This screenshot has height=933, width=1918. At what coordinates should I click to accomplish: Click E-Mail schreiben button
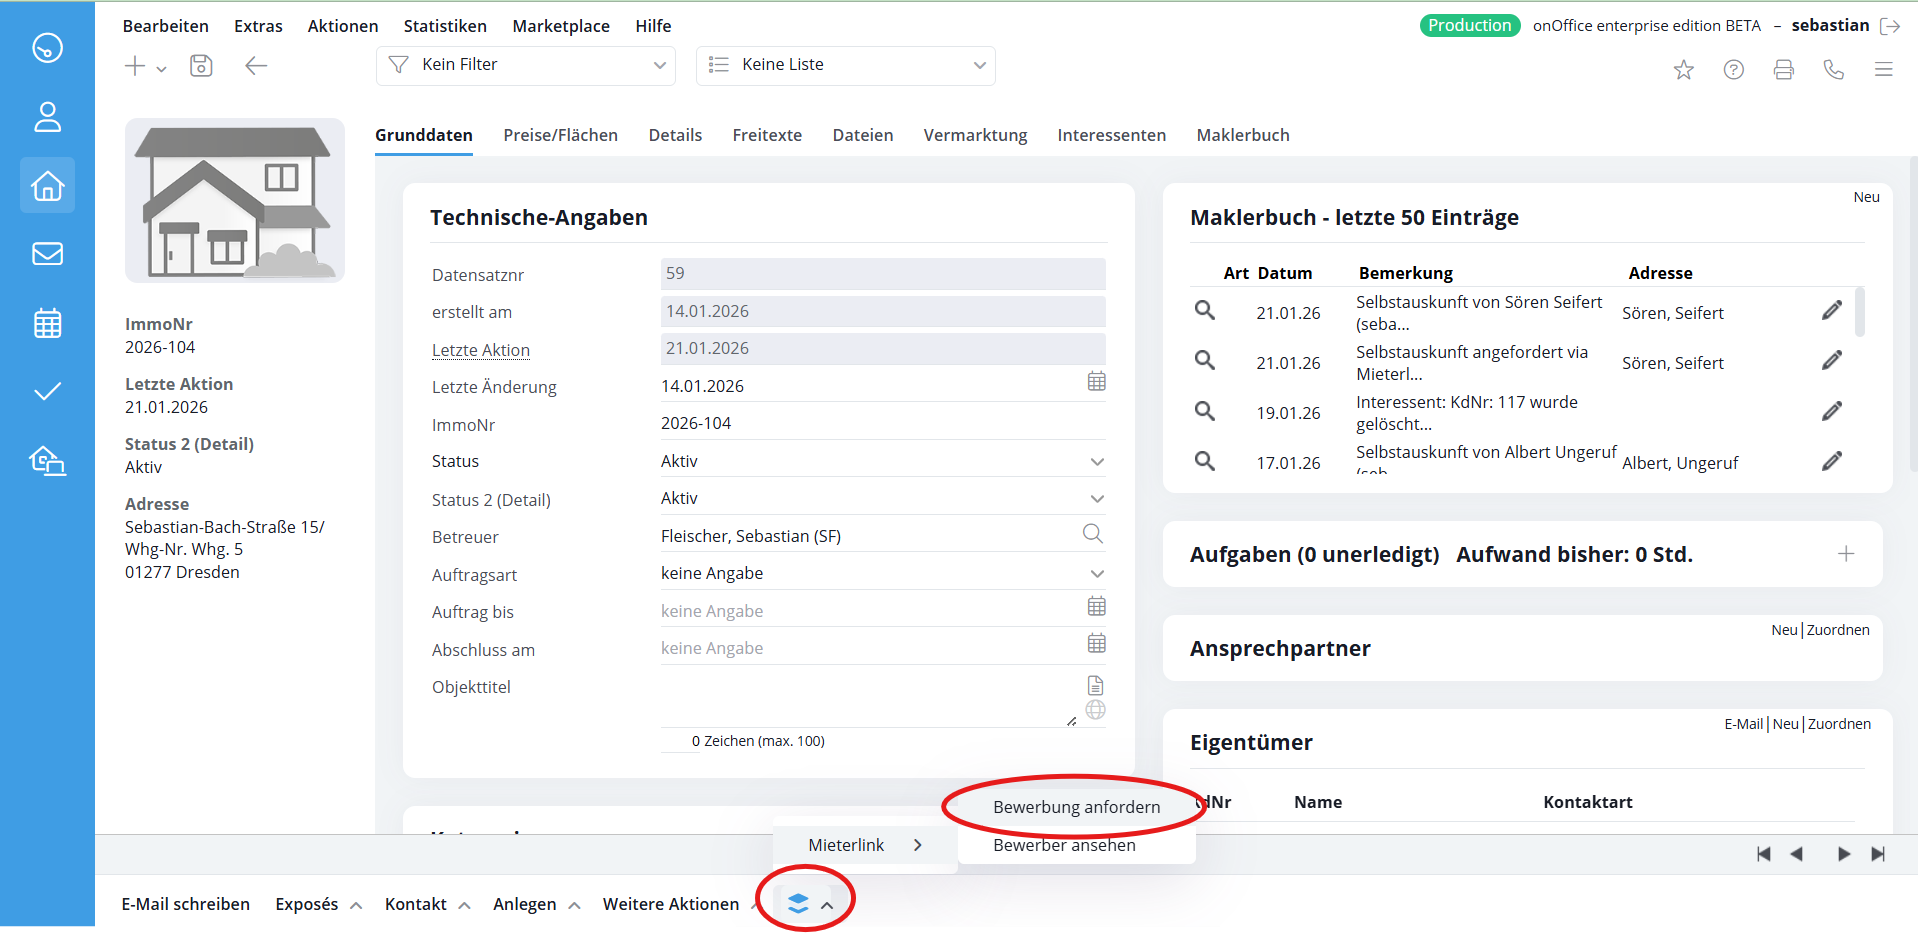186,904
